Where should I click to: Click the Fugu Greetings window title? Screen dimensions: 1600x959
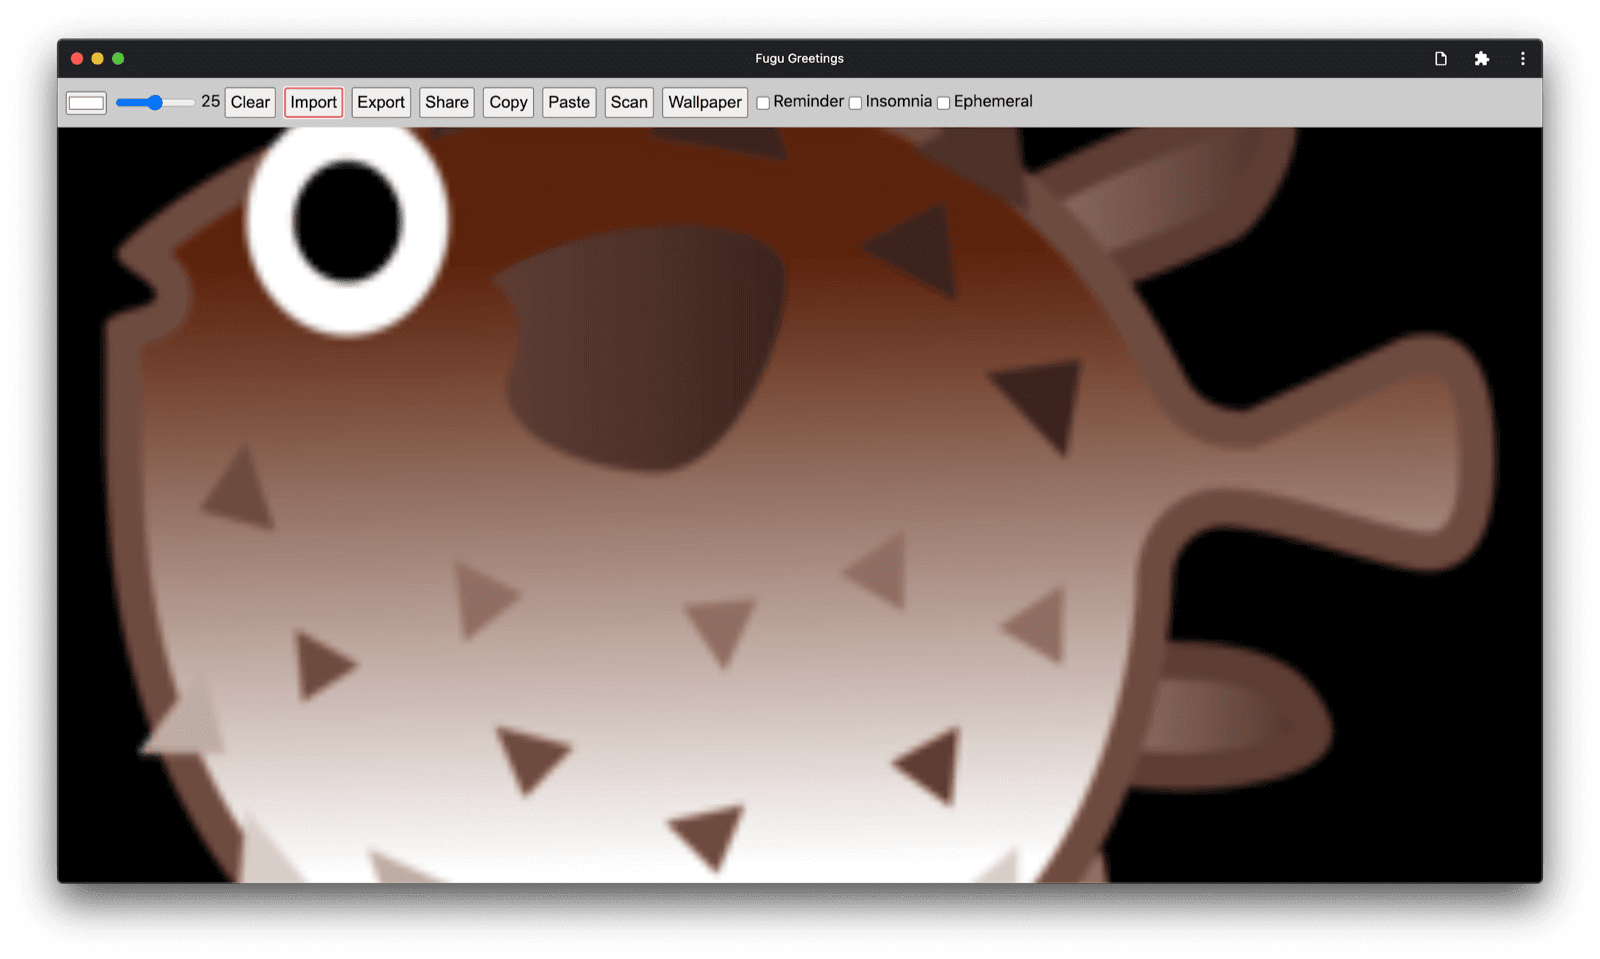click(x=799, y=58)
